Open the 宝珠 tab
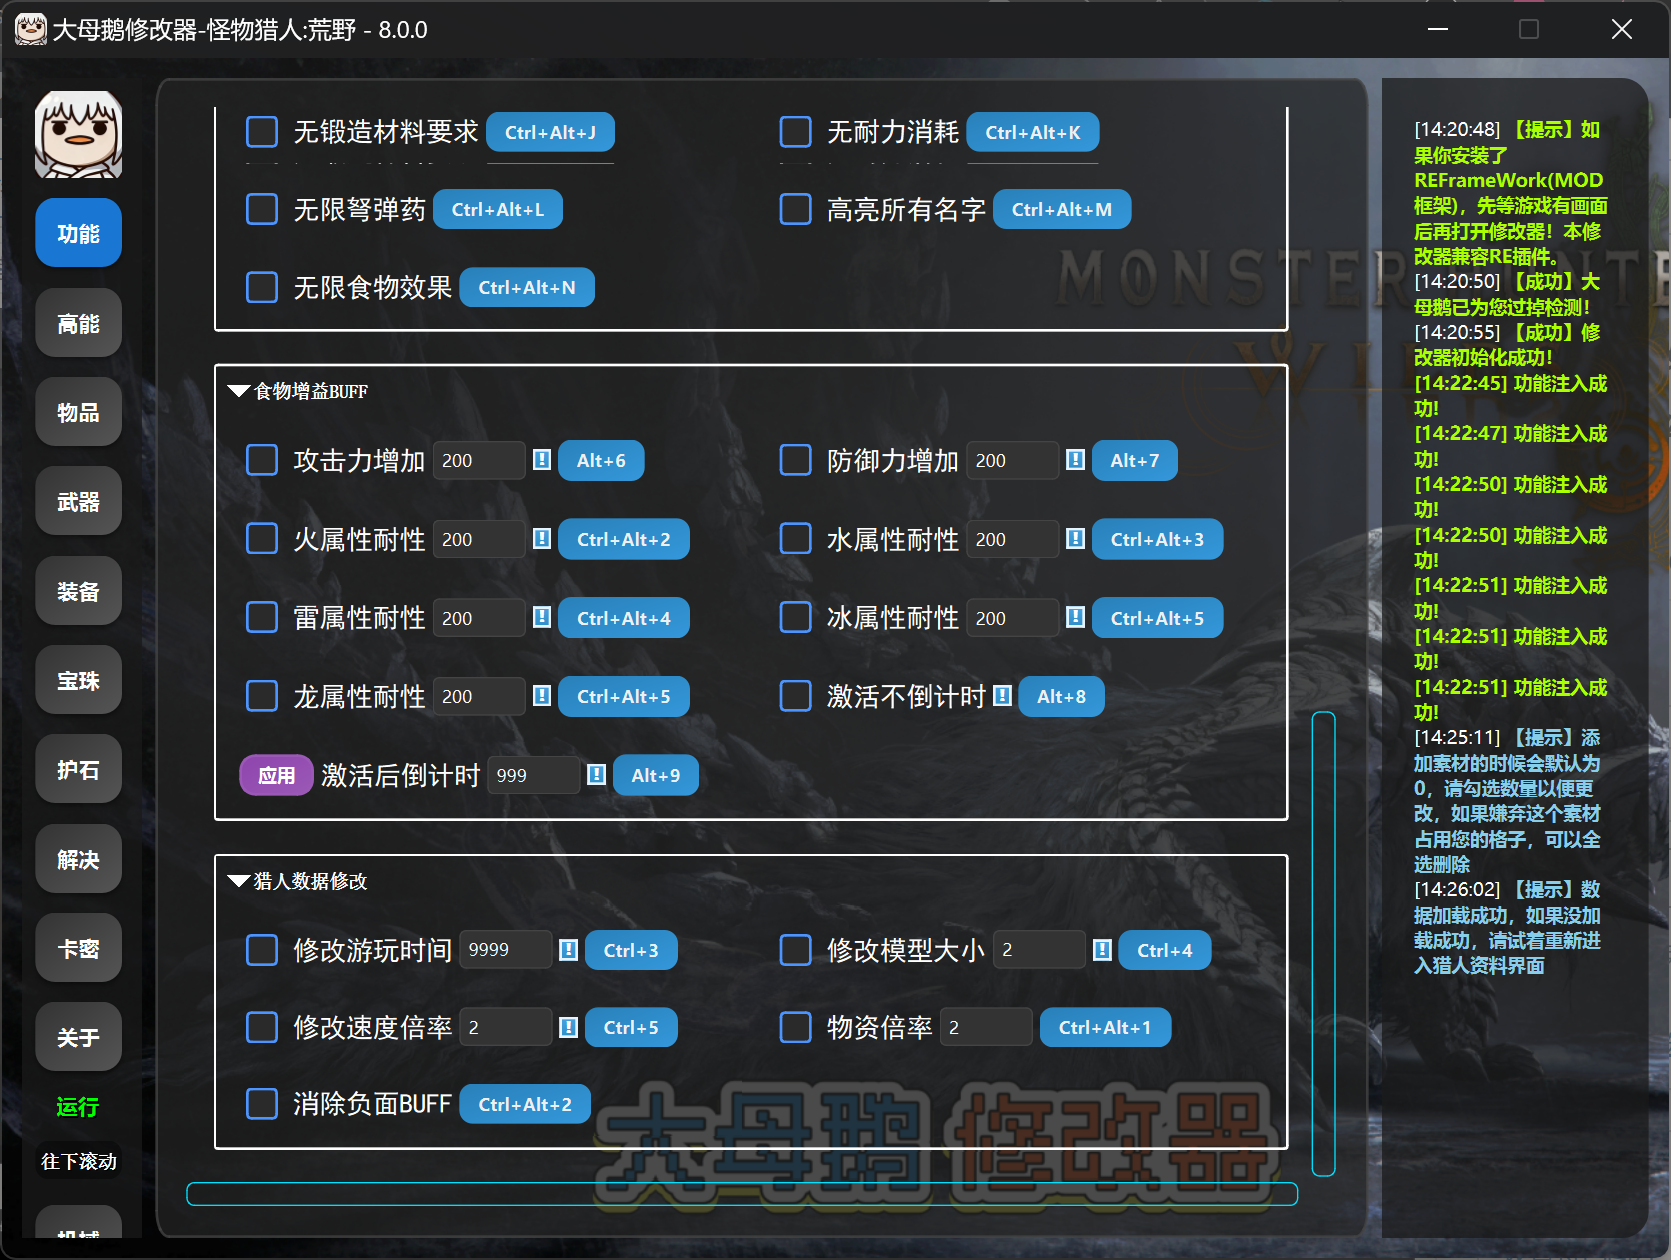Viewport: 1671px width, 1260px height. click(78, 680)
